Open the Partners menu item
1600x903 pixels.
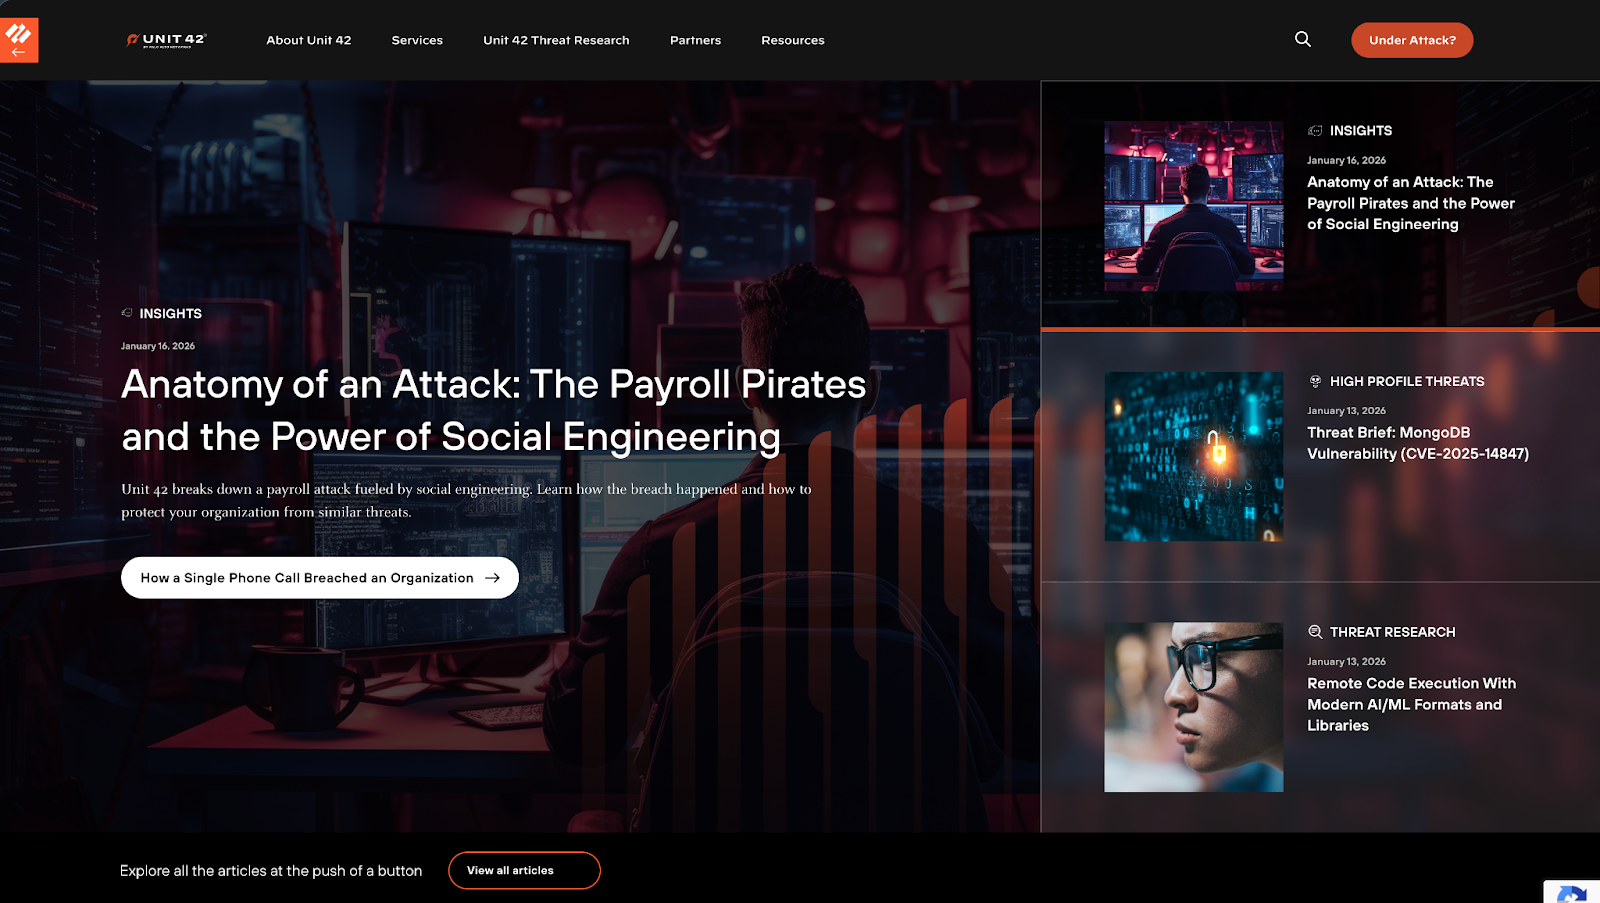695,40
